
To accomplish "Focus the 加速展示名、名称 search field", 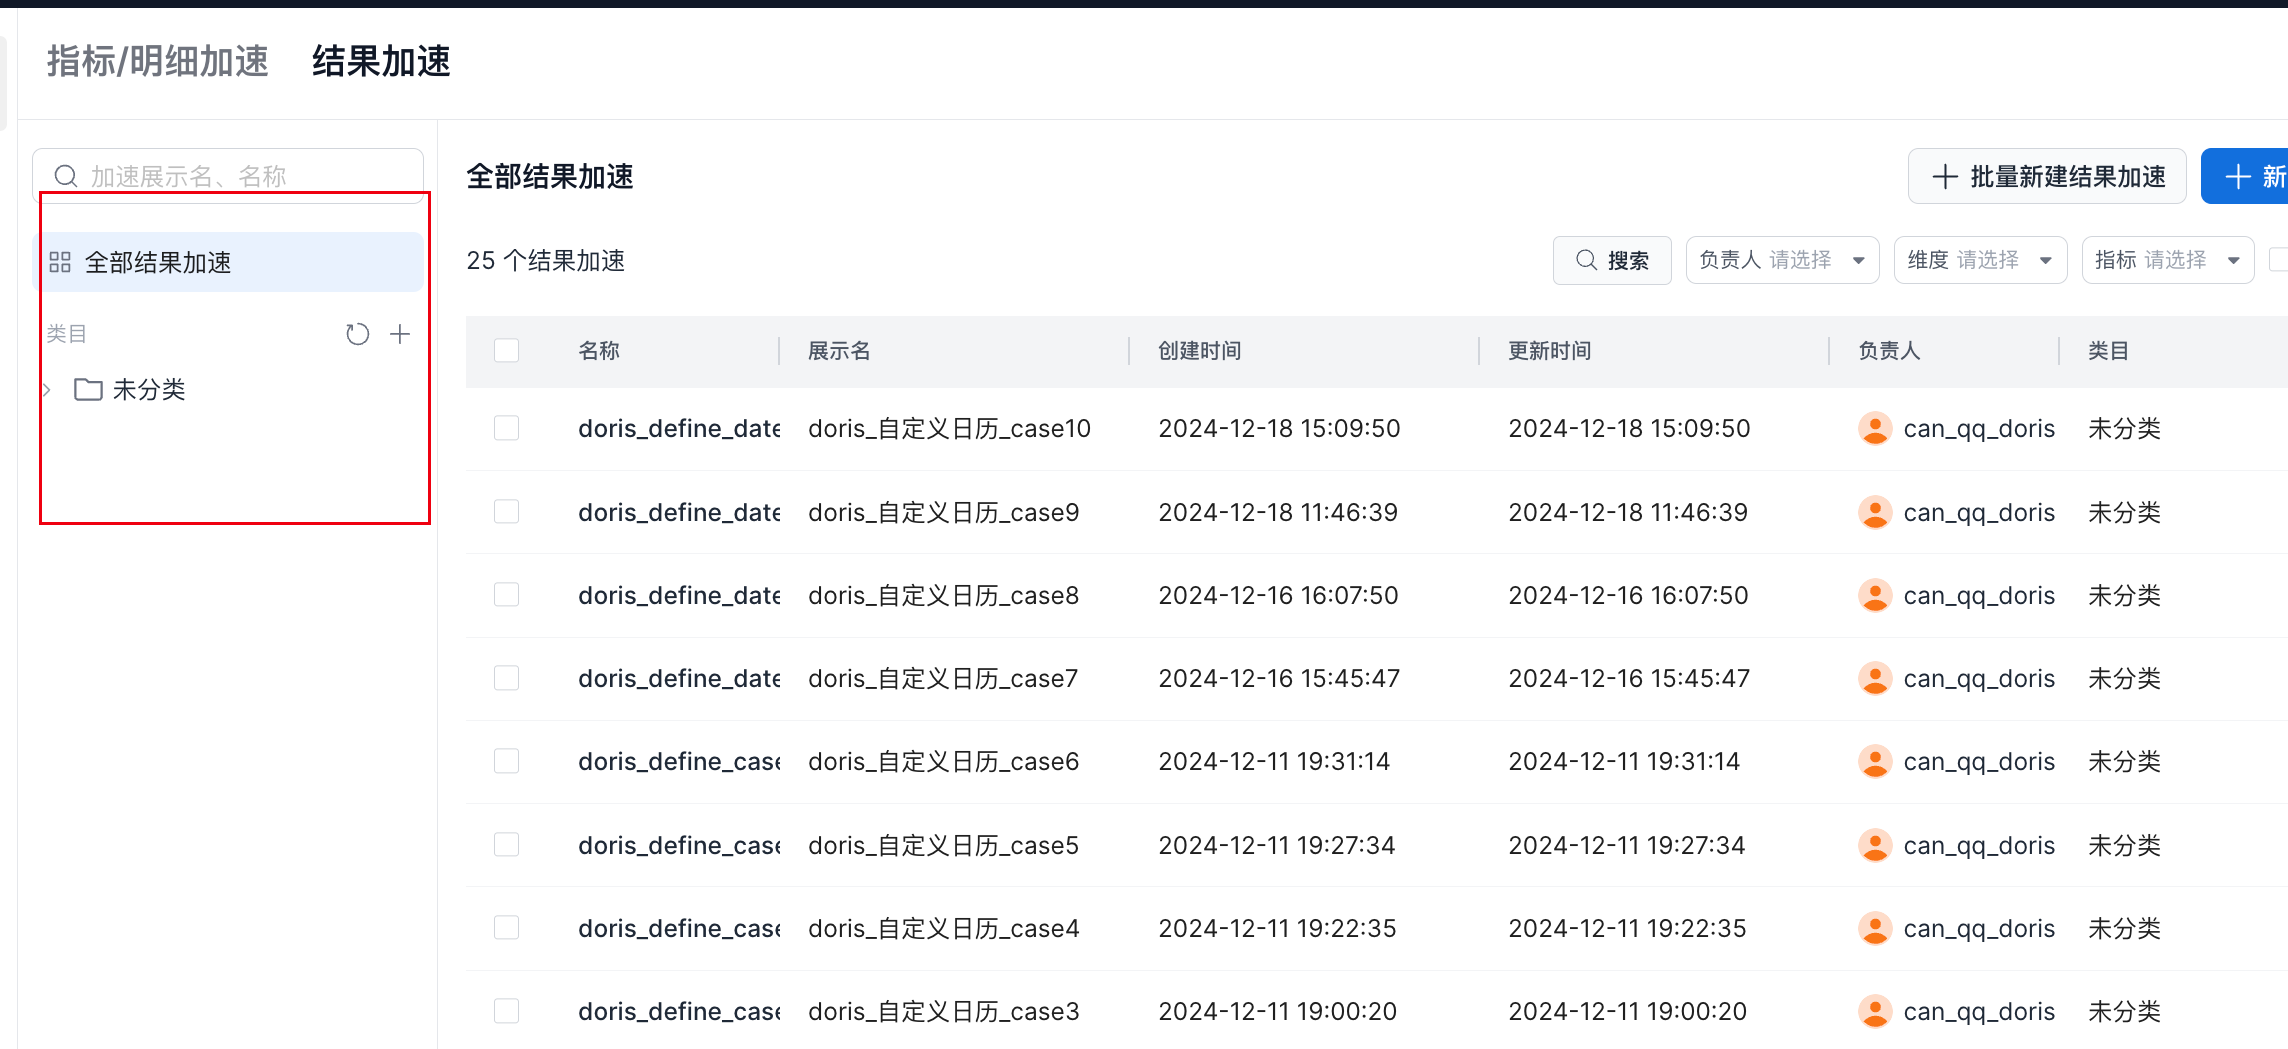I will click(x=250, y=176).
